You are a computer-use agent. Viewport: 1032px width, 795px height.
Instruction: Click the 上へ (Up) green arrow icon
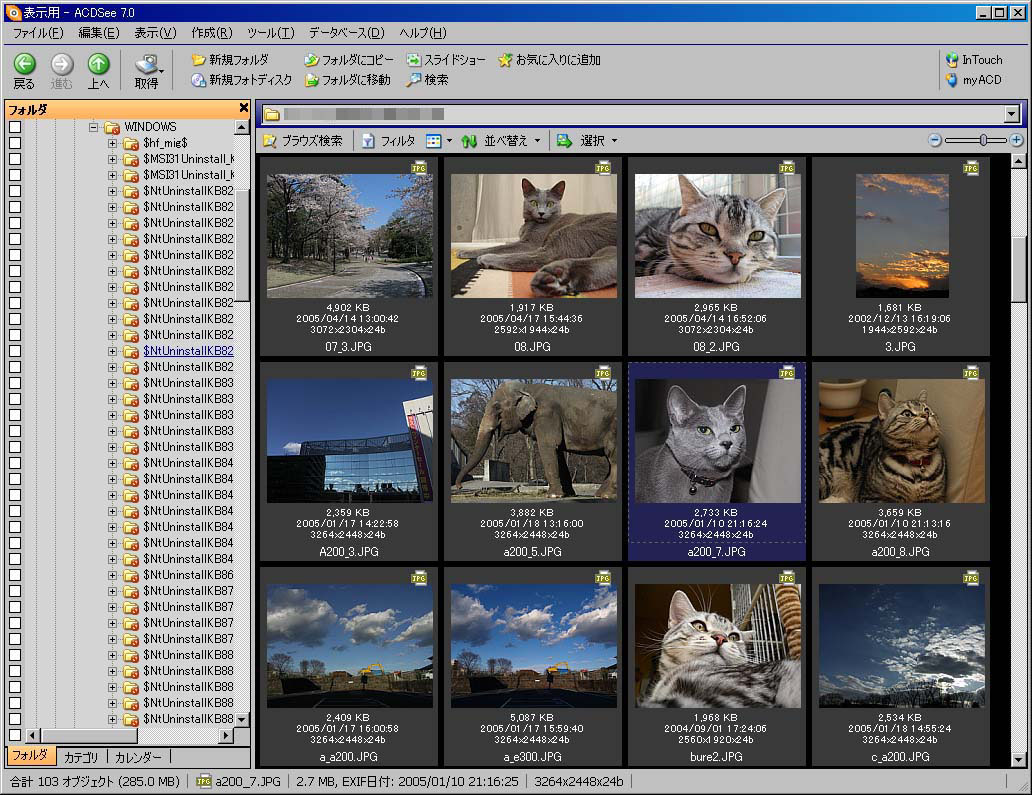(x=98, y=64)
